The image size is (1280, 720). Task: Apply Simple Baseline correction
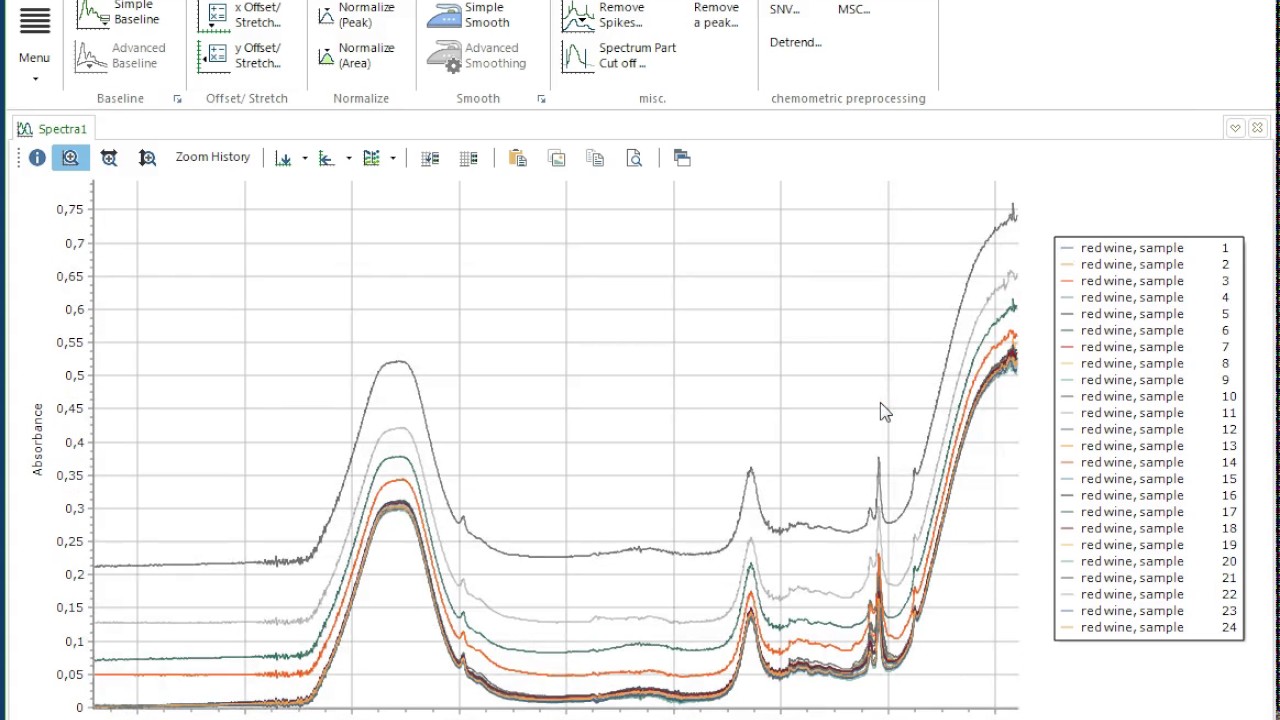(x=118, y=12)
